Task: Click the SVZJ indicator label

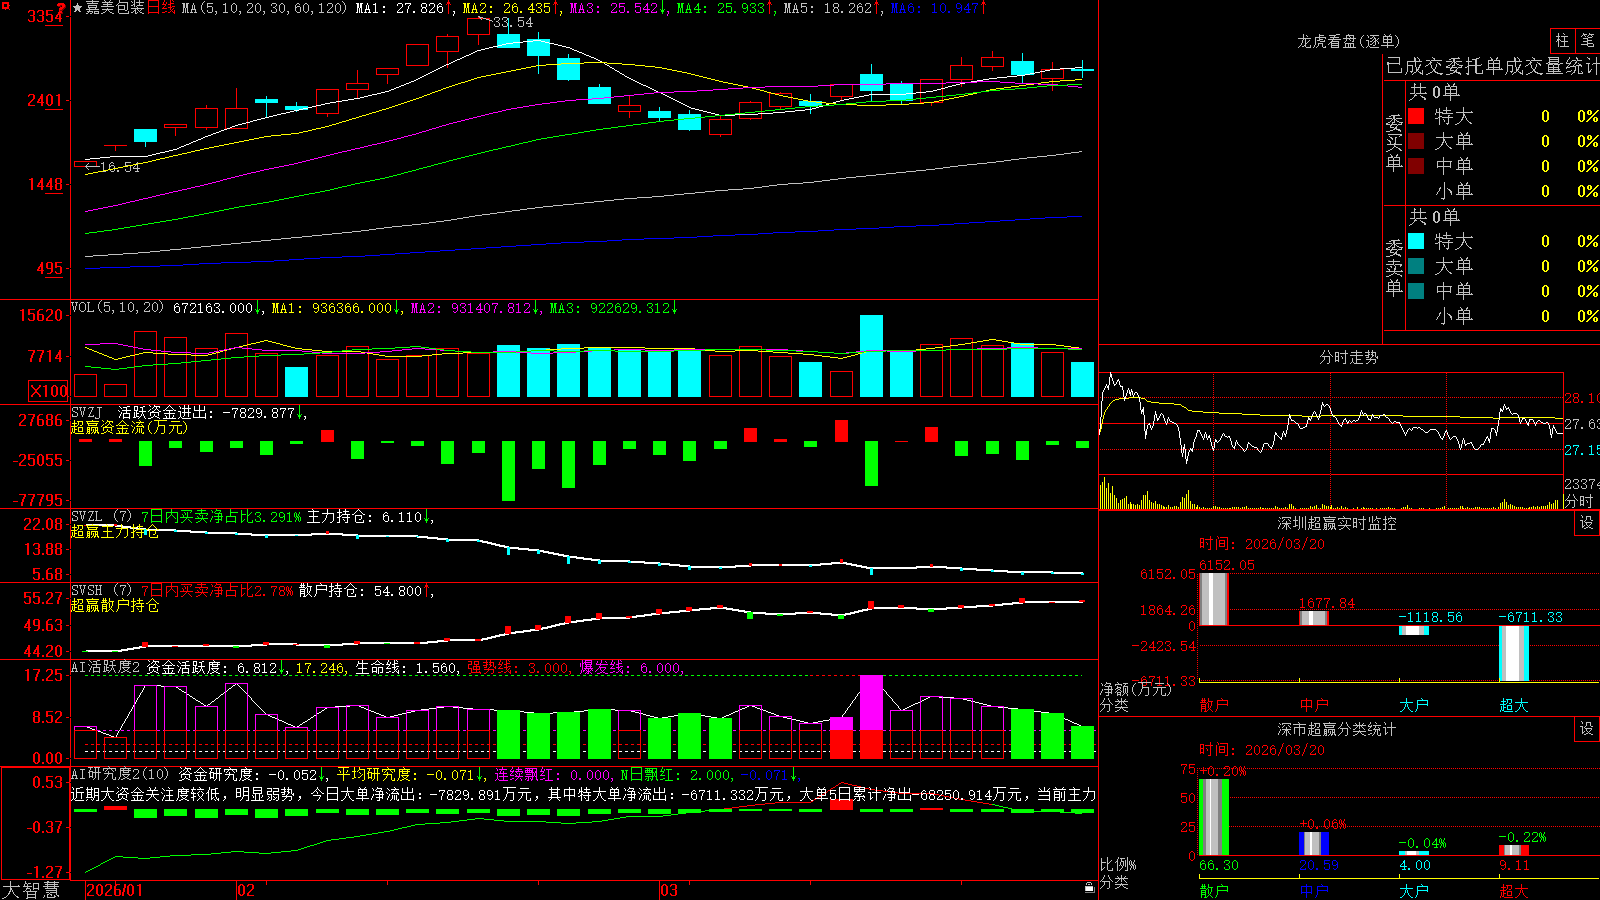Action: 87,412
